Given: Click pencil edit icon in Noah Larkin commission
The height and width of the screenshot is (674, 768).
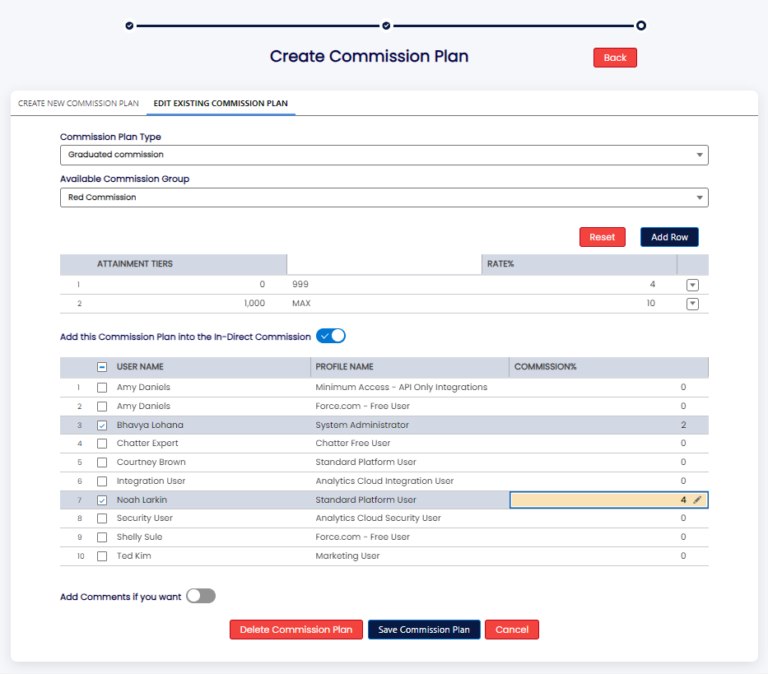Looking at the screenshot, I should (697, 500).
